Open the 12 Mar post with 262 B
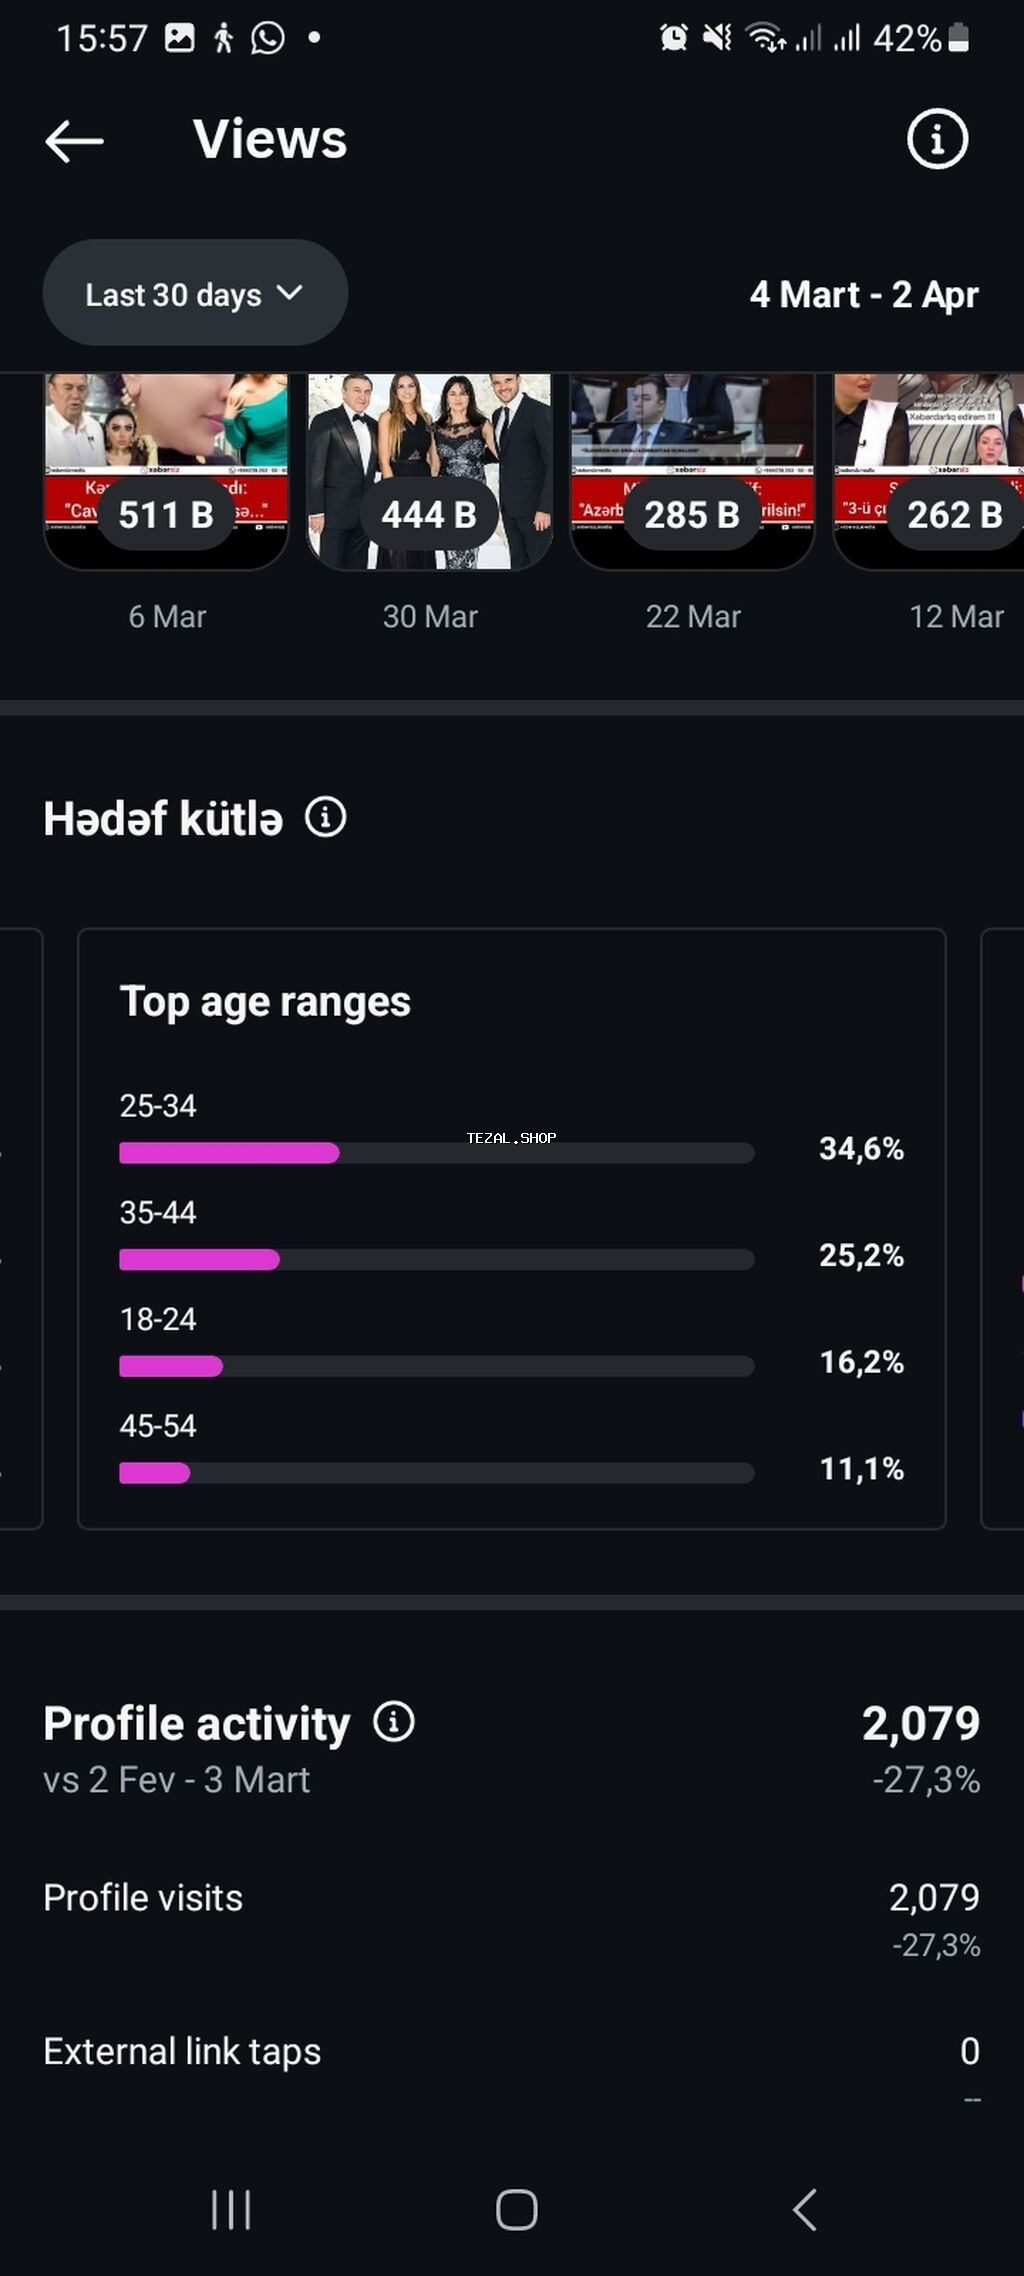 930,470
